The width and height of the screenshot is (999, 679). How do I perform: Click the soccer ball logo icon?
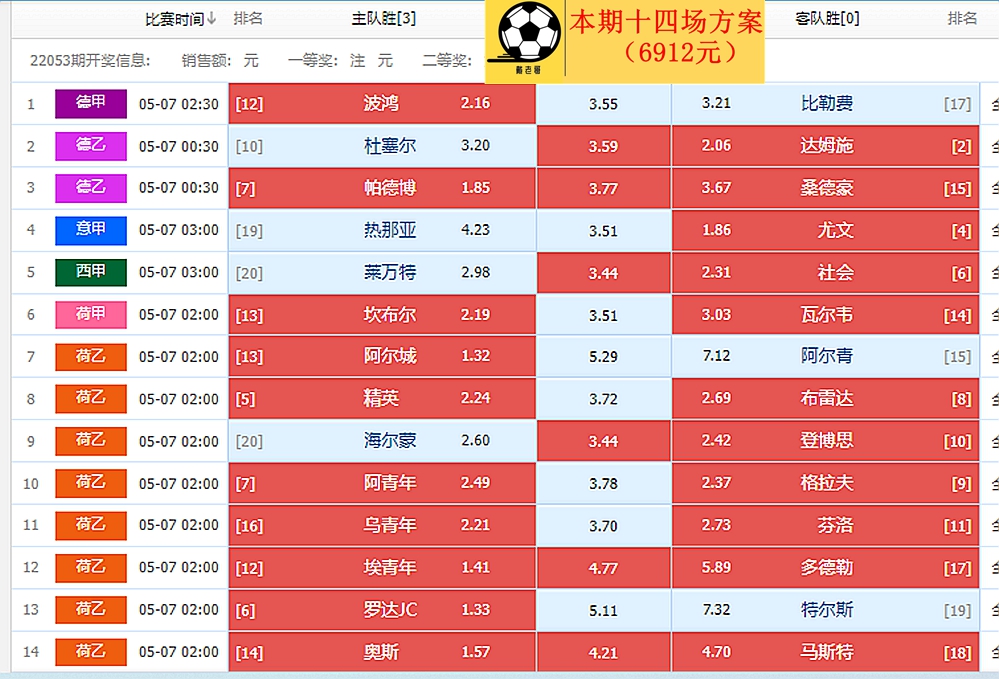click(x=528, y=34)
